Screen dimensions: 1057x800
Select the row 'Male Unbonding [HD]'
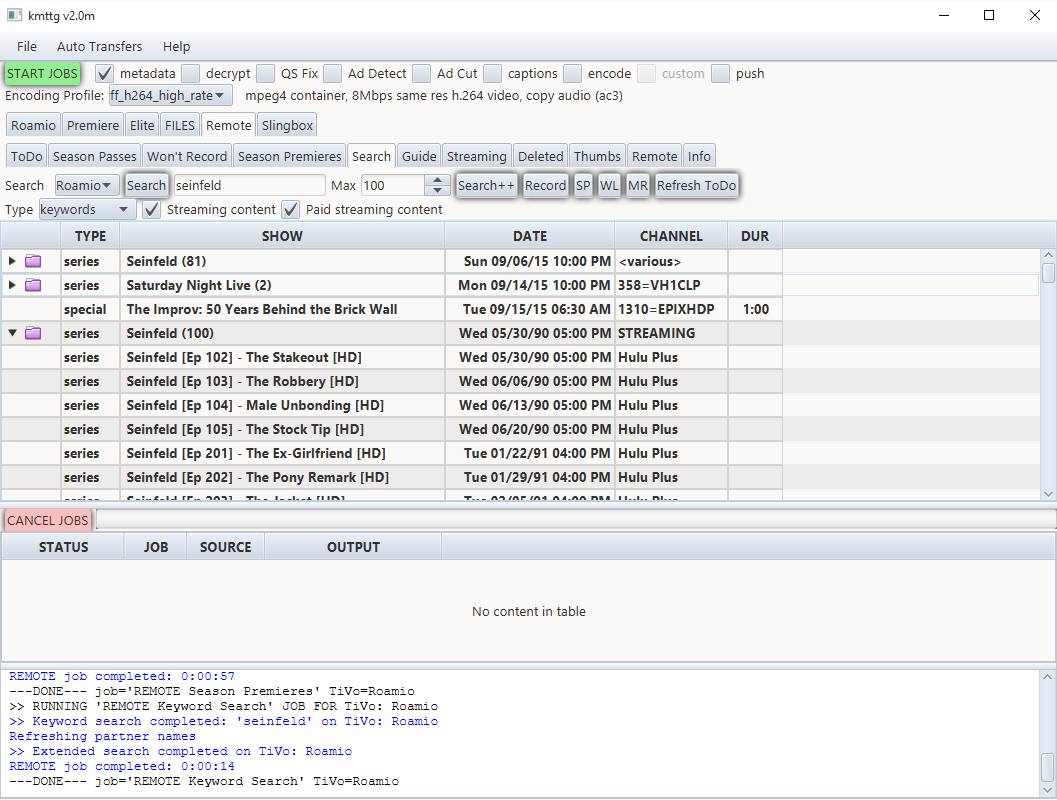coord(391,405)
